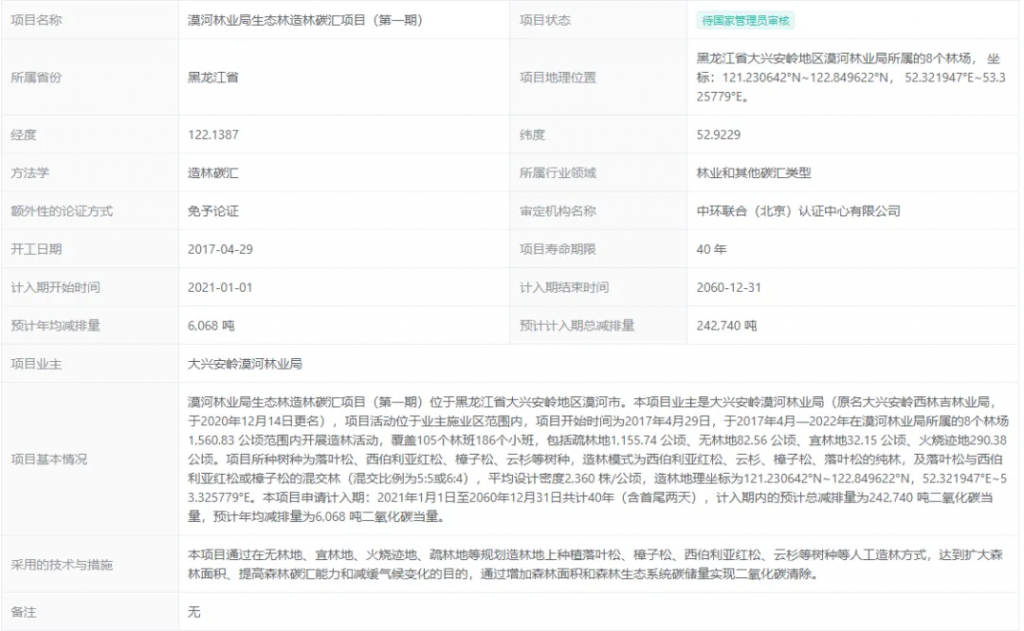Select the start date 2017-04-29
This screenshot has height=631, width=1024.
click(220, 249)
